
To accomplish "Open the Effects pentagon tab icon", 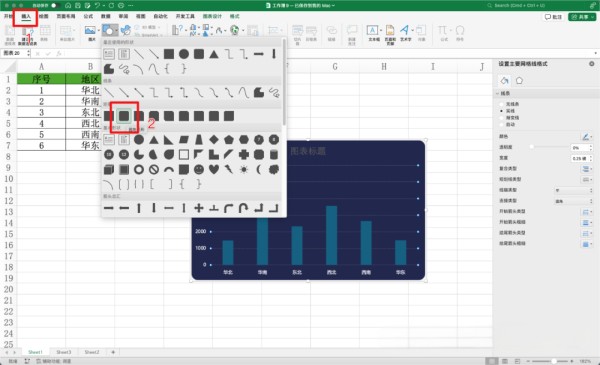I will click(519, 80).
